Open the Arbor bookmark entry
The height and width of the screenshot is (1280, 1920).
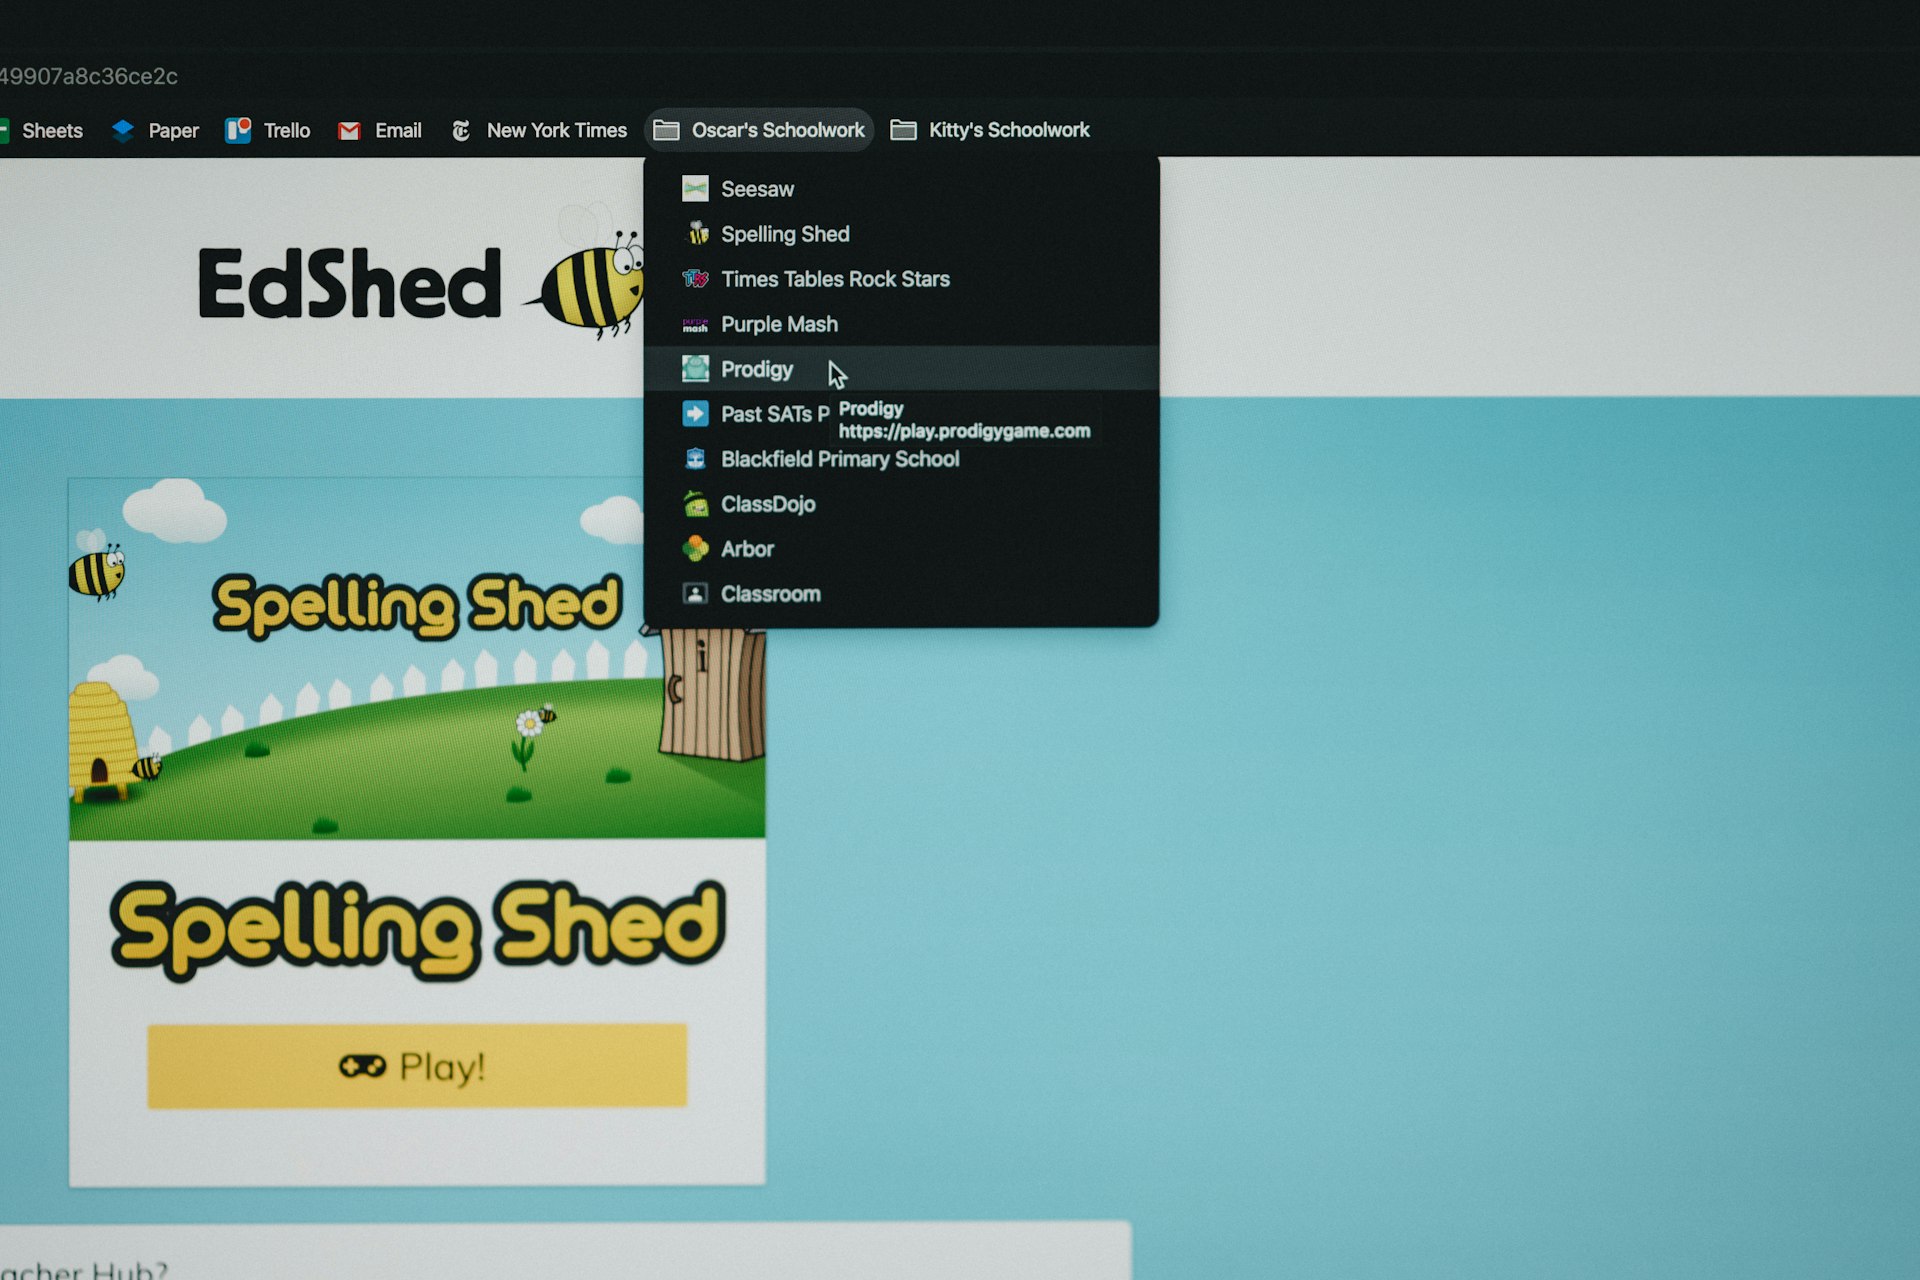coord(902,549)
